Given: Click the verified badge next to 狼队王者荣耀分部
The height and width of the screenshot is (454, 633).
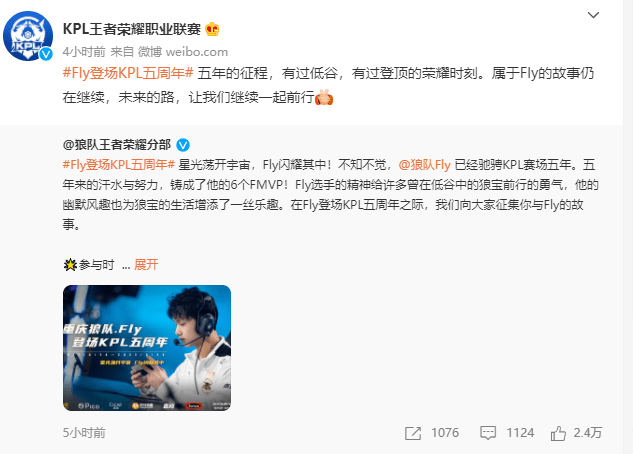Looking at the screenshot, I should click(183, 144).
